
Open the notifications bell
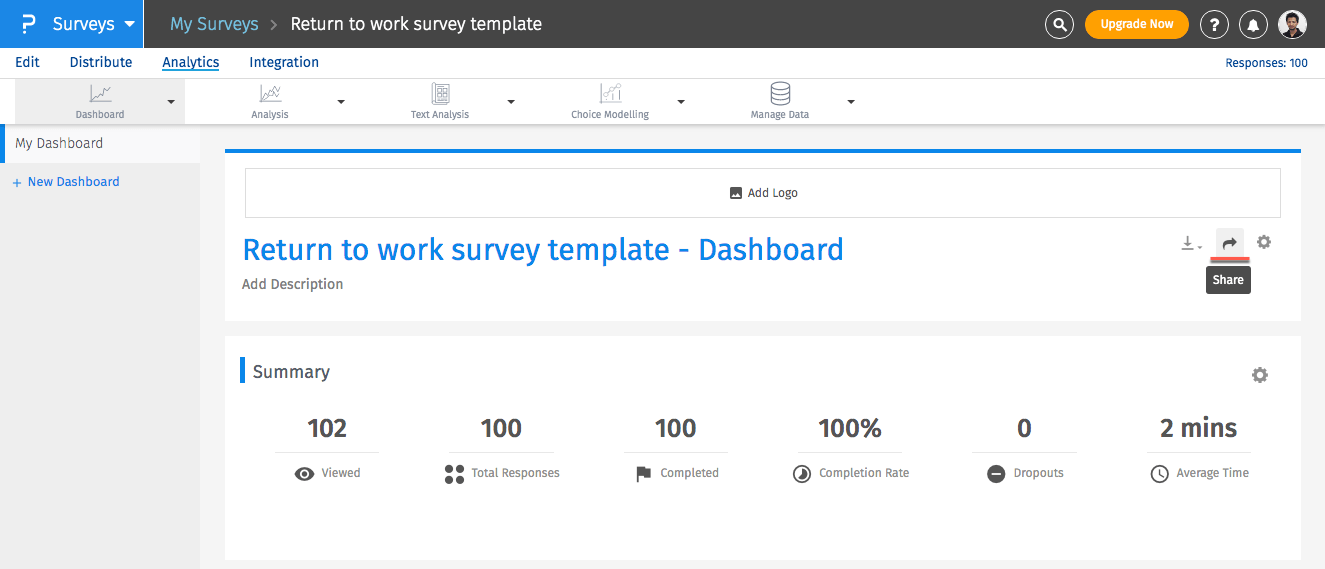(x=1252, y=25)
